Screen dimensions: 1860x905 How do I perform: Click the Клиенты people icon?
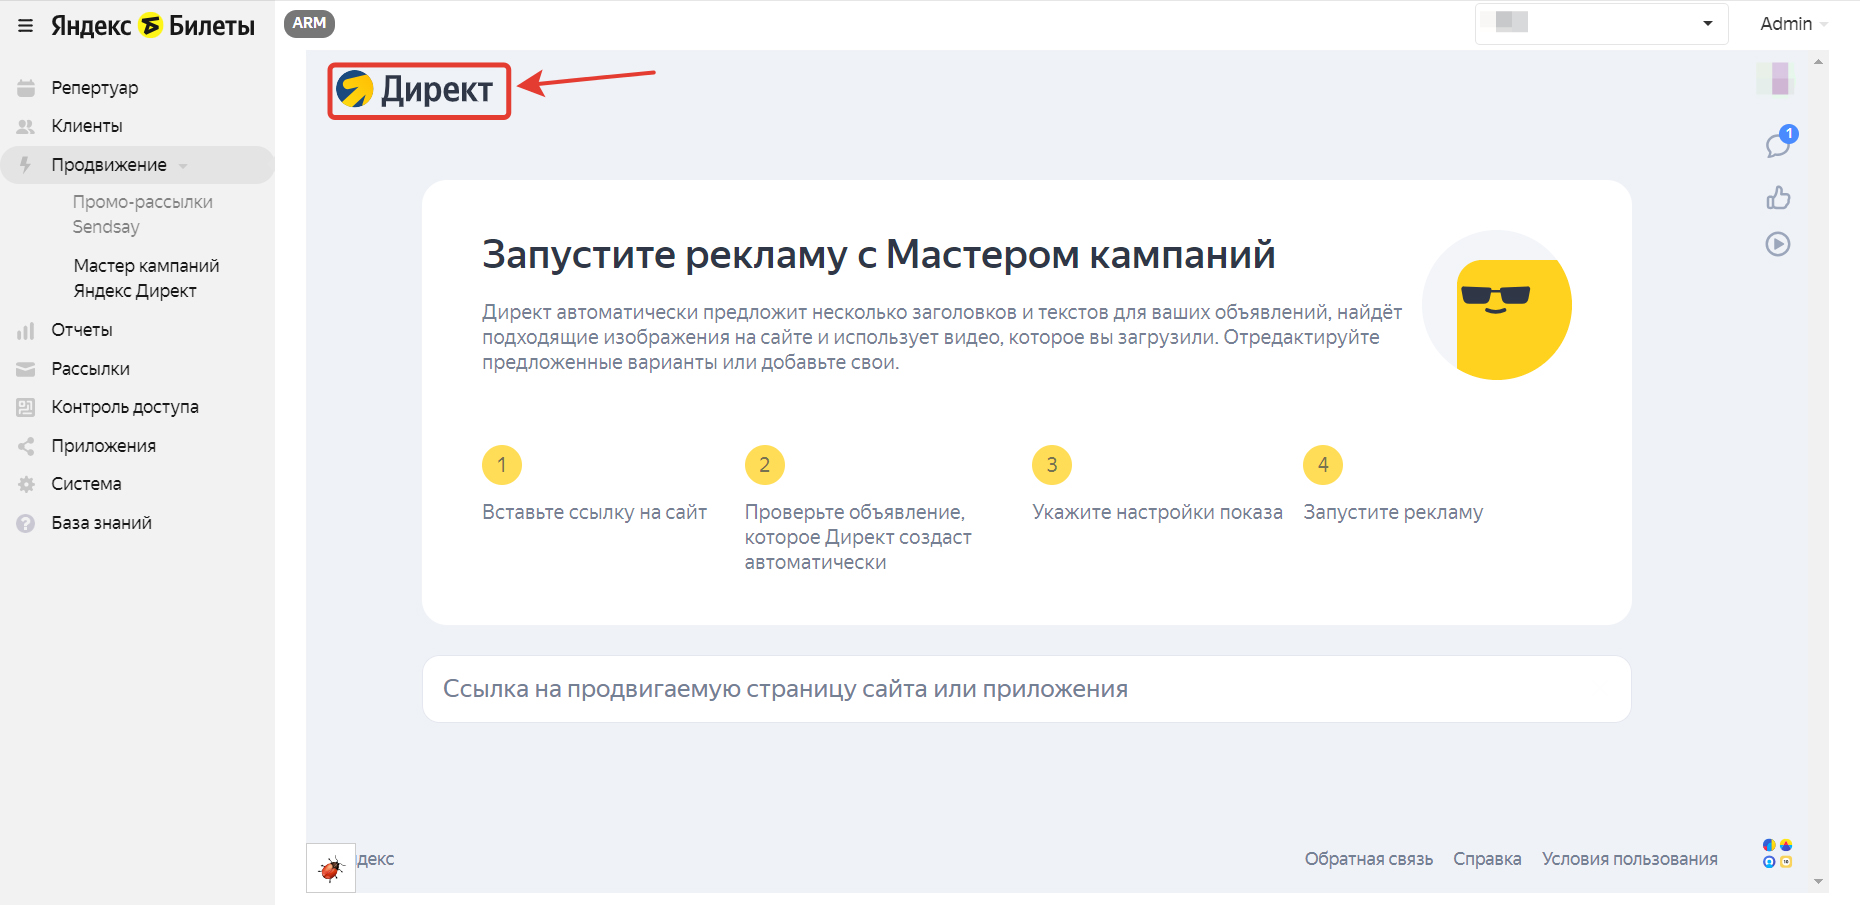26,126
